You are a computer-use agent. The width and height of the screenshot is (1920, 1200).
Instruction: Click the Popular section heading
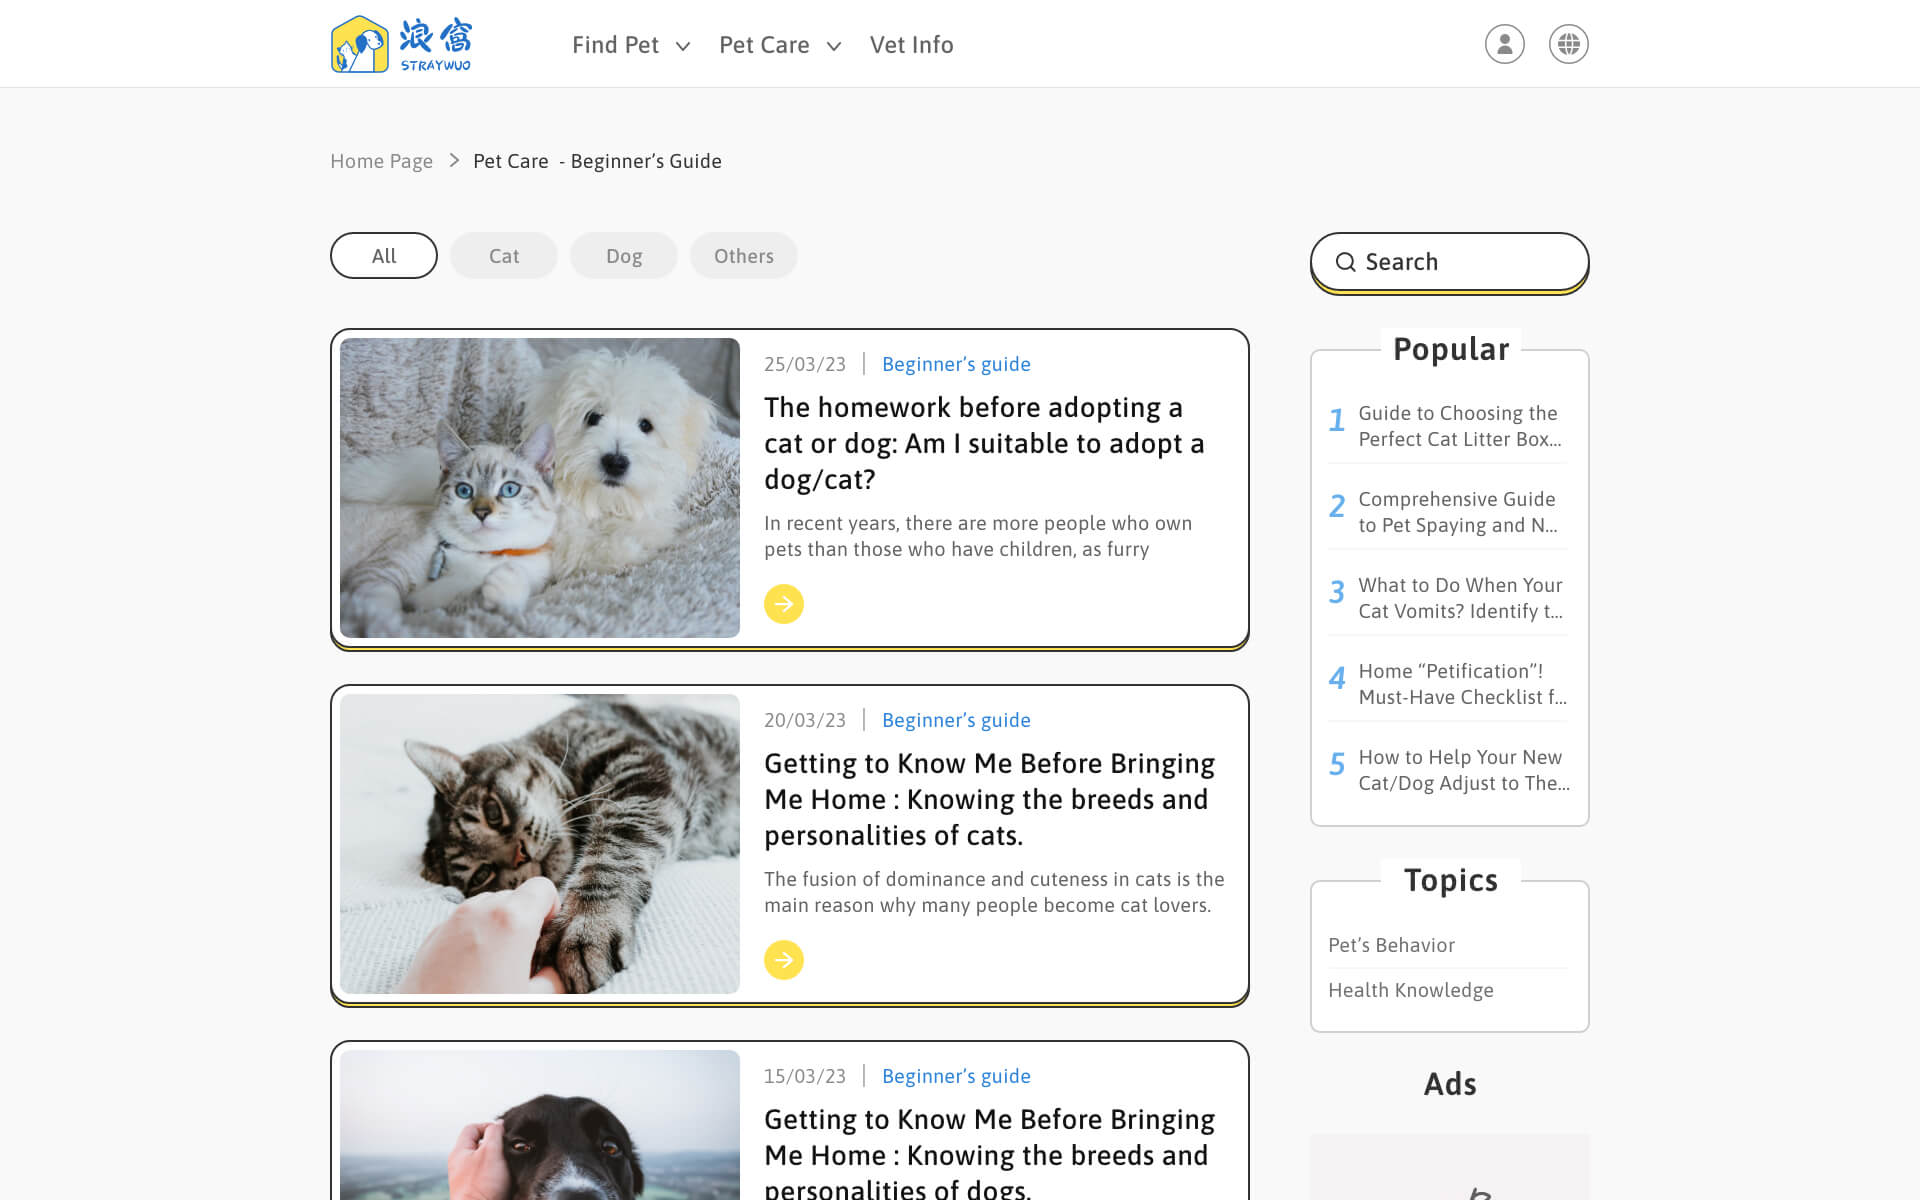[x=1451, y=349]
